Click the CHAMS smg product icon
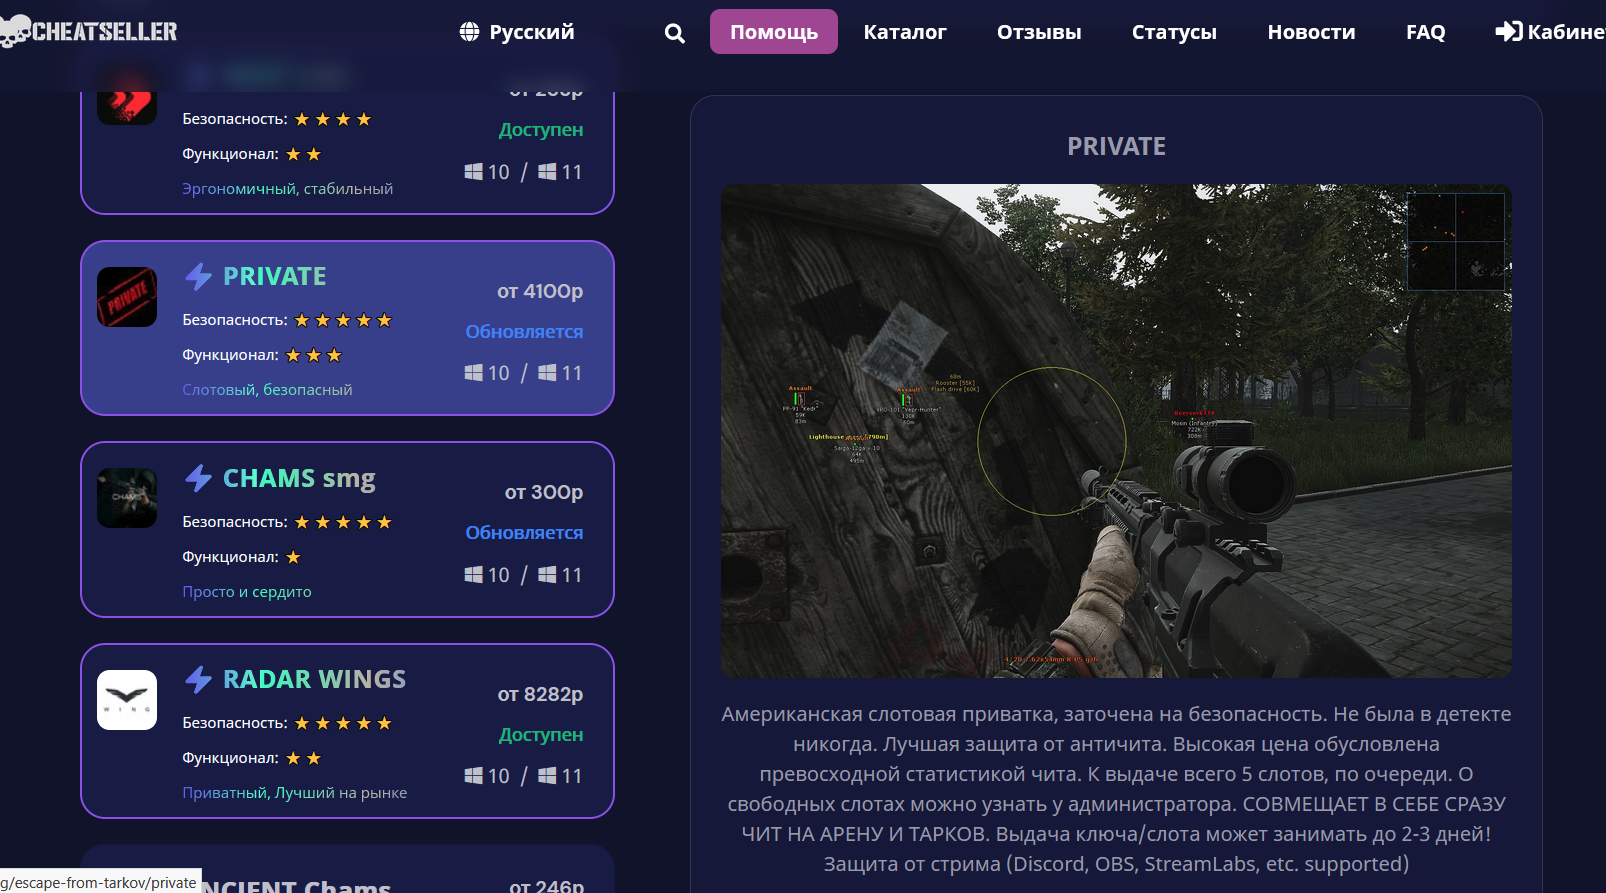Image resolution: width=1606 pixels, height=893 pixels. (127, 498)
